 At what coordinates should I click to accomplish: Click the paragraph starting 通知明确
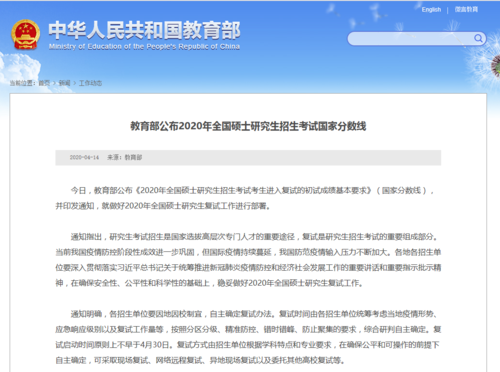point(248,337)
